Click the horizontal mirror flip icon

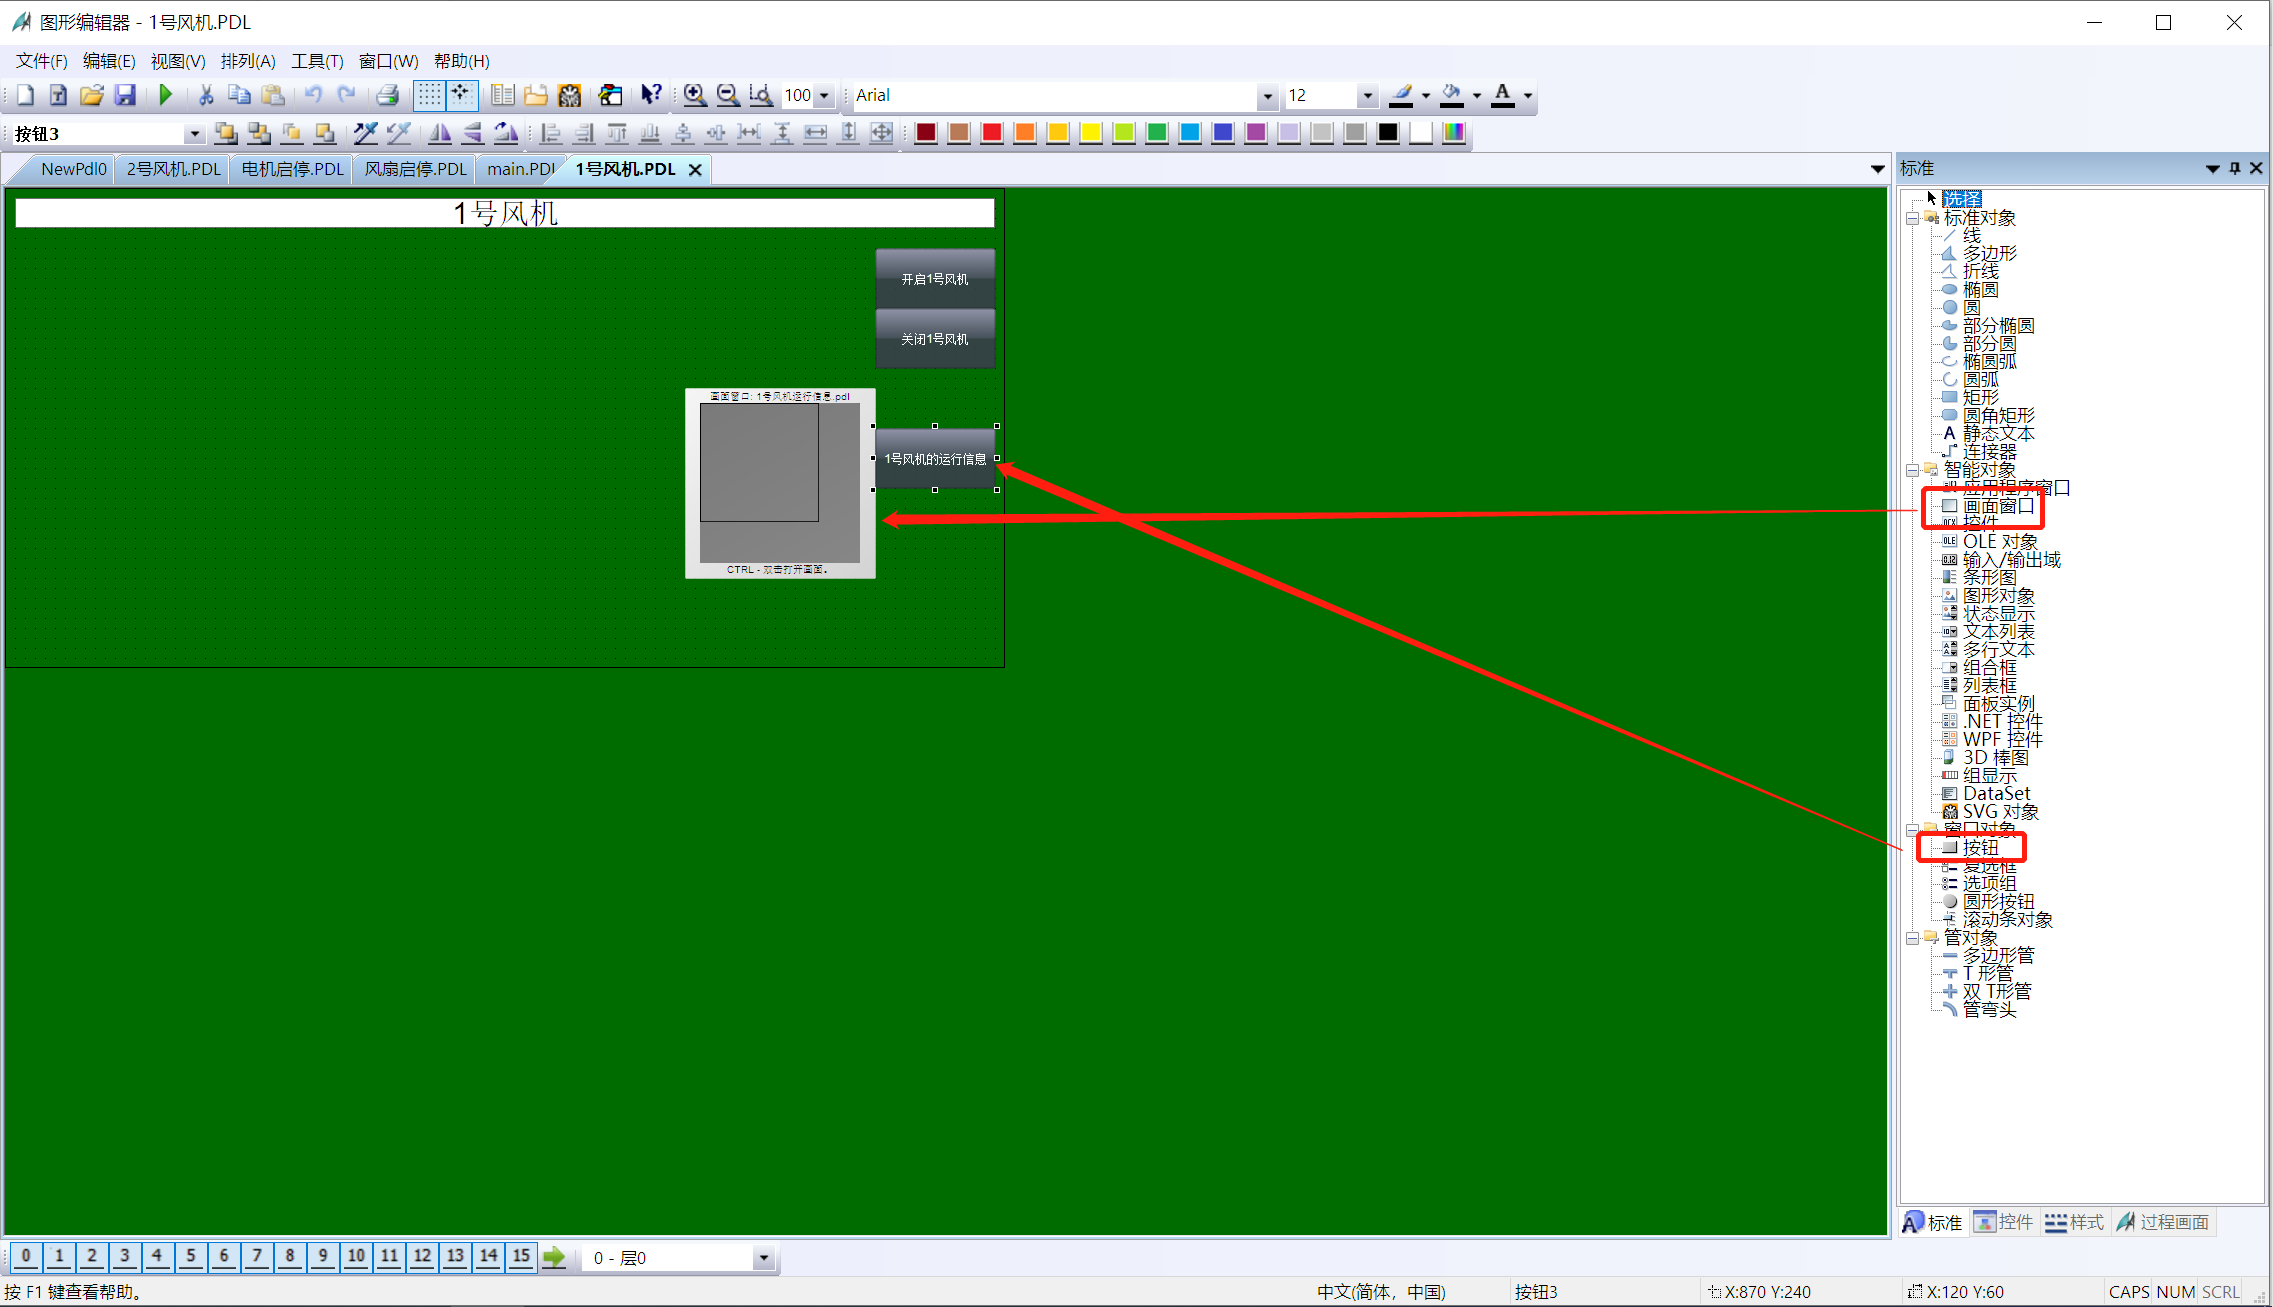click(439, 133)
